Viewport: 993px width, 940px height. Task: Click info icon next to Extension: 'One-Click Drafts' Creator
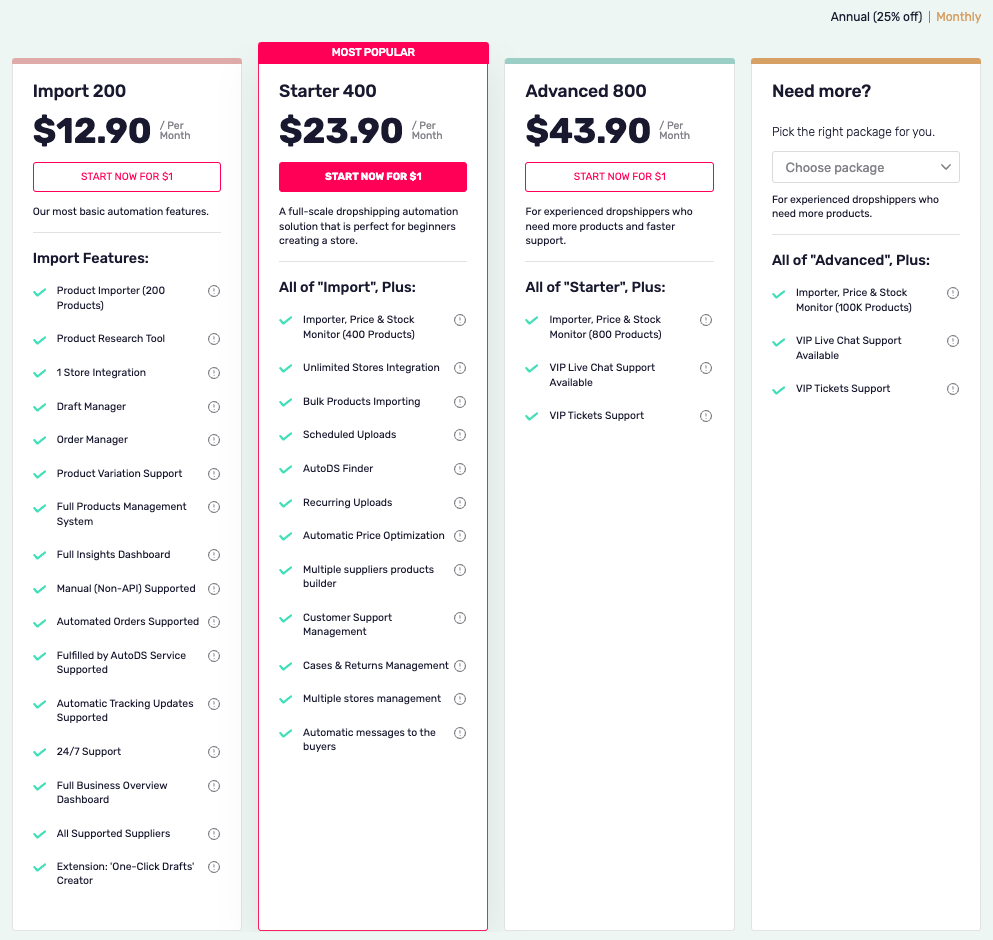pos(213,867)
